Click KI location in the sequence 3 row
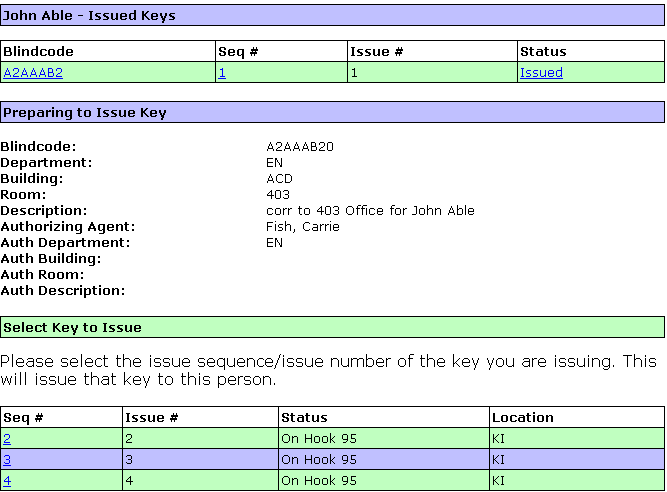The height and width of the screenshot is (492, 667). tap(498, 460)
